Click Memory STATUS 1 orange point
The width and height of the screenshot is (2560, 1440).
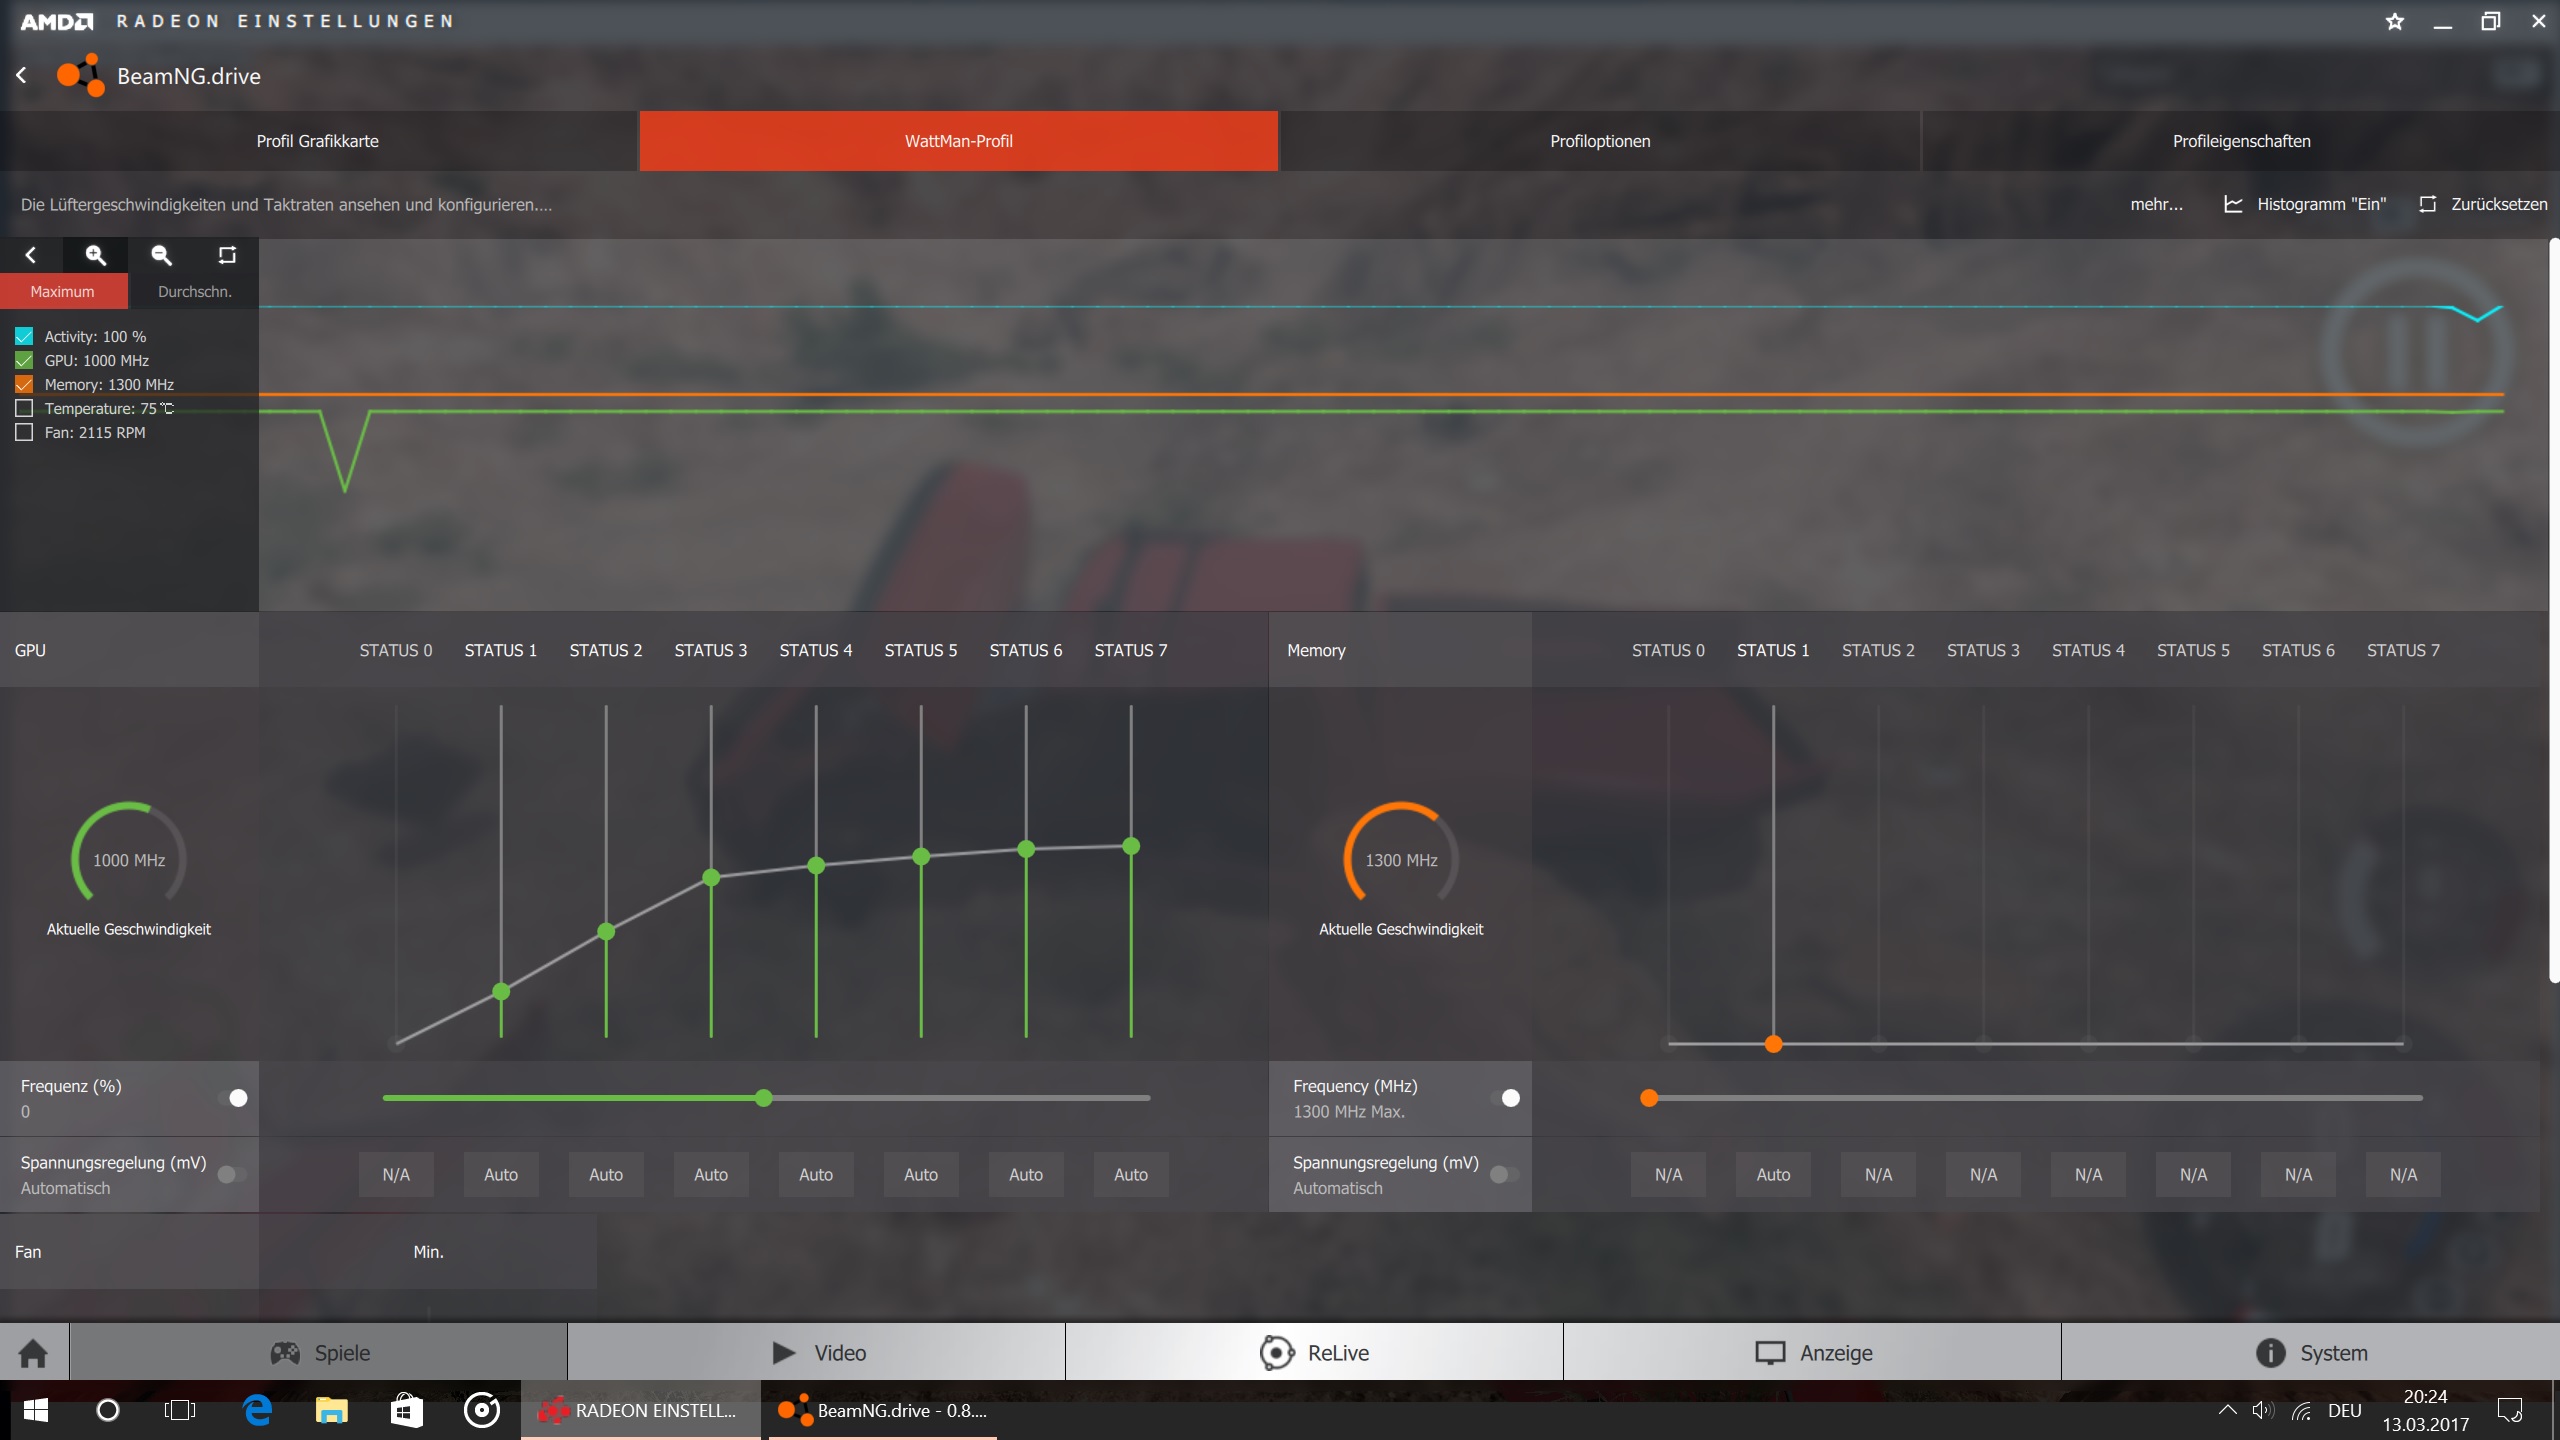[1773, 1044]
